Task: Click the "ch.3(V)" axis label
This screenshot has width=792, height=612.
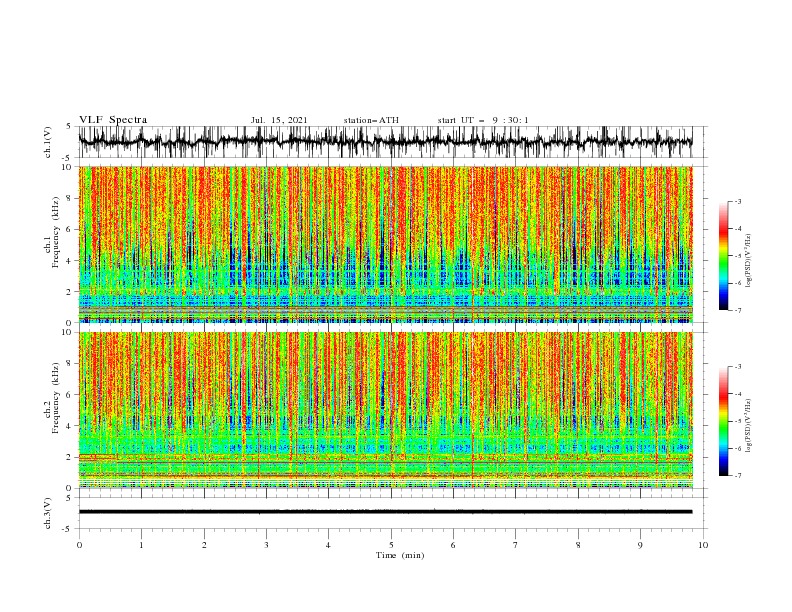Action: pos(48,514)
